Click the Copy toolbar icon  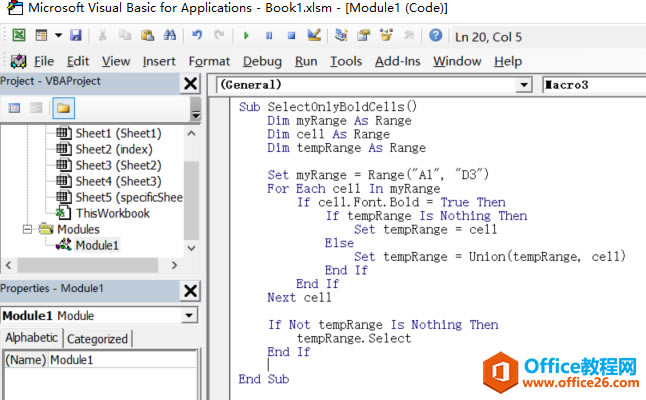124,35
